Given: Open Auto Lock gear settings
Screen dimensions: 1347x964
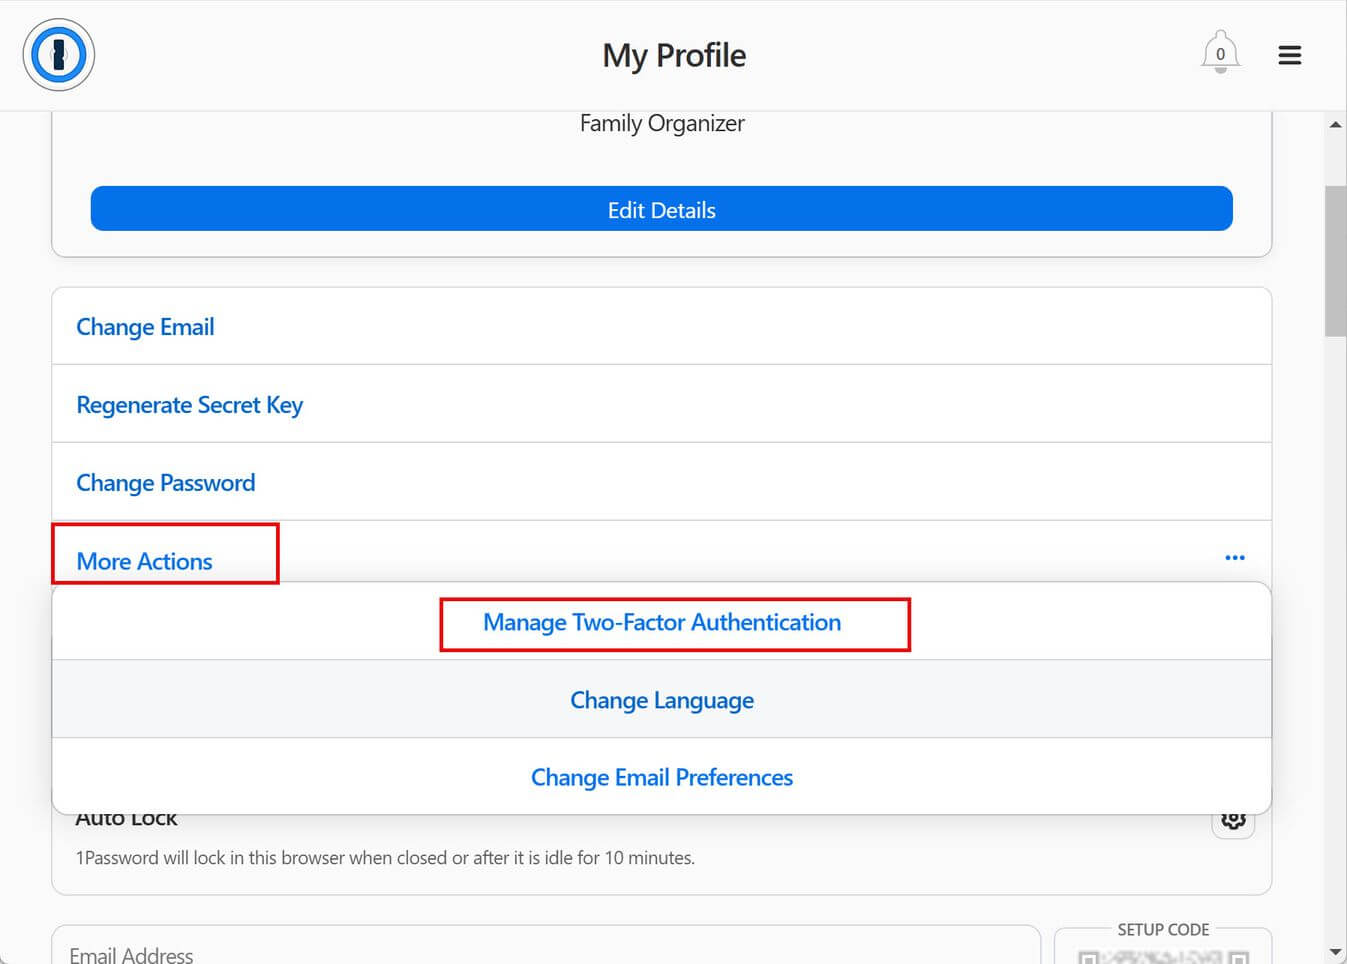Looking at the screenshot, I should coord(1234,820).
